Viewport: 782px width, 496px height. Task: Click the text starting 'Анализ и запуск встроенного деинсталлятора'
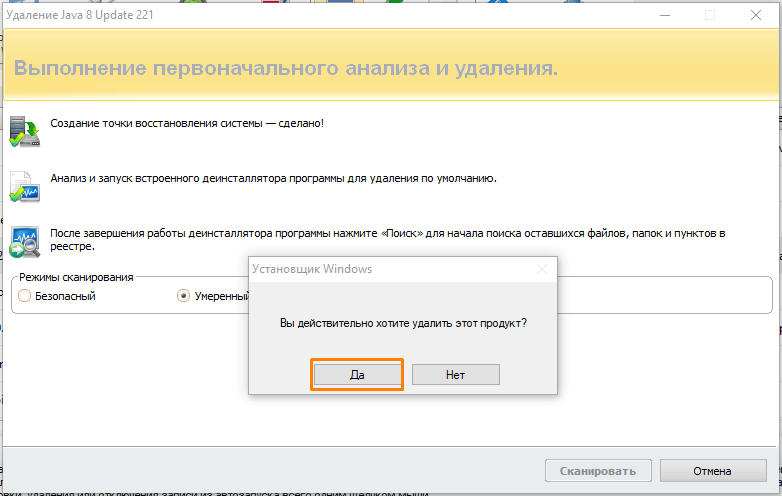273,178
